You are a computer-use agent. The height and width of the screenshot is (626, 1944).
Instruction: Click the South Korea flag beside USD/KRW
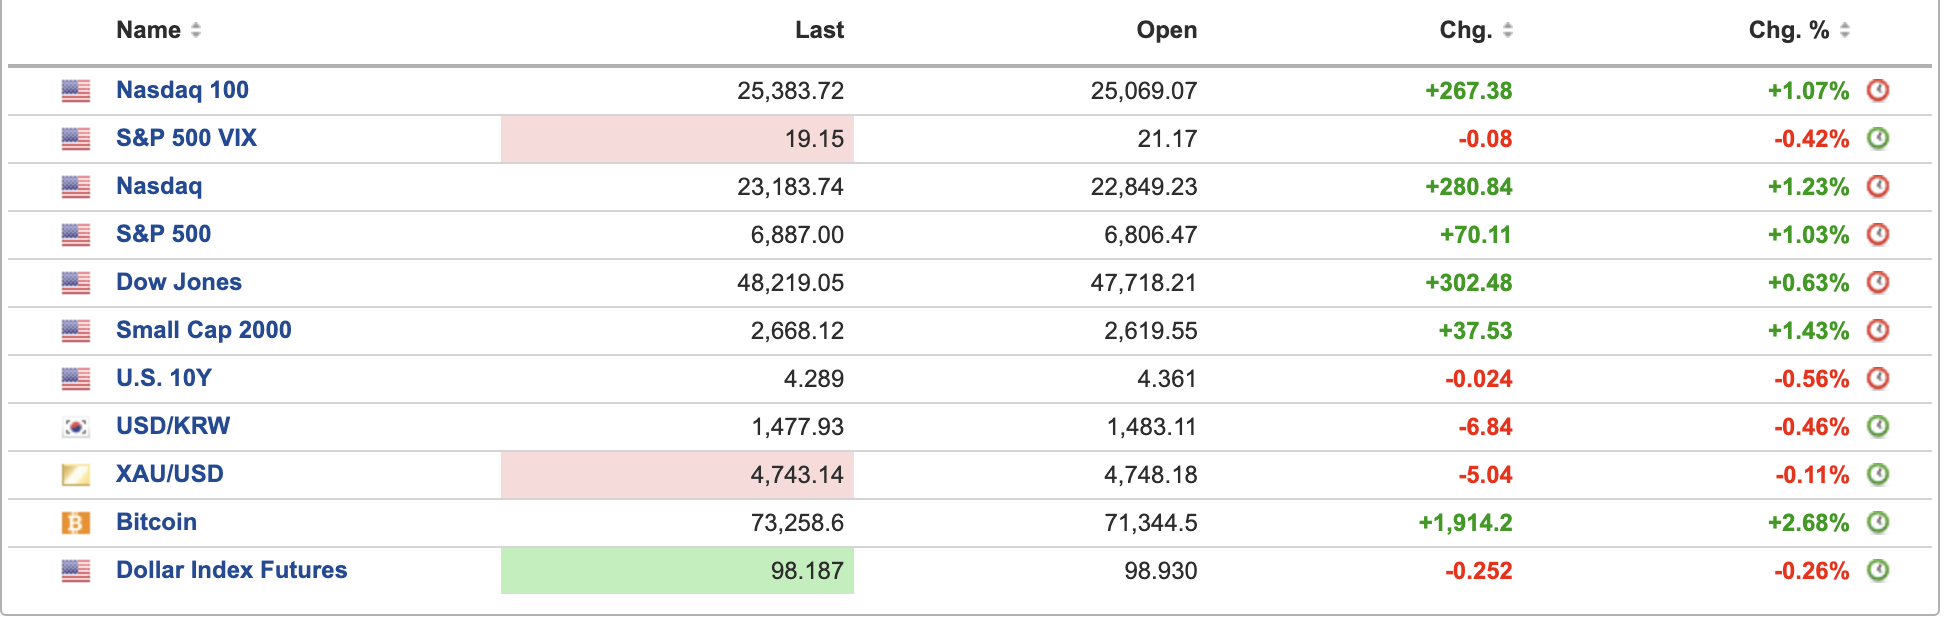pyautogui.click(x=76, y=427)
